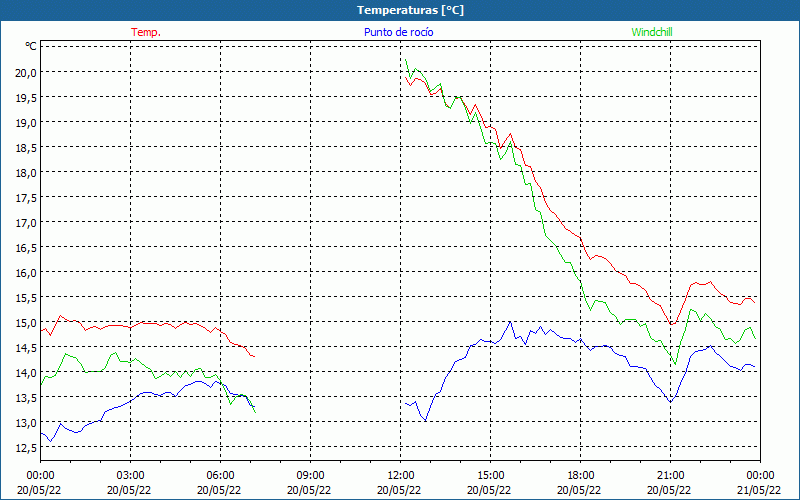800x500 pixels.
Task: Click the 17,5 y-axis value
Action: click(x=26, y=197)
